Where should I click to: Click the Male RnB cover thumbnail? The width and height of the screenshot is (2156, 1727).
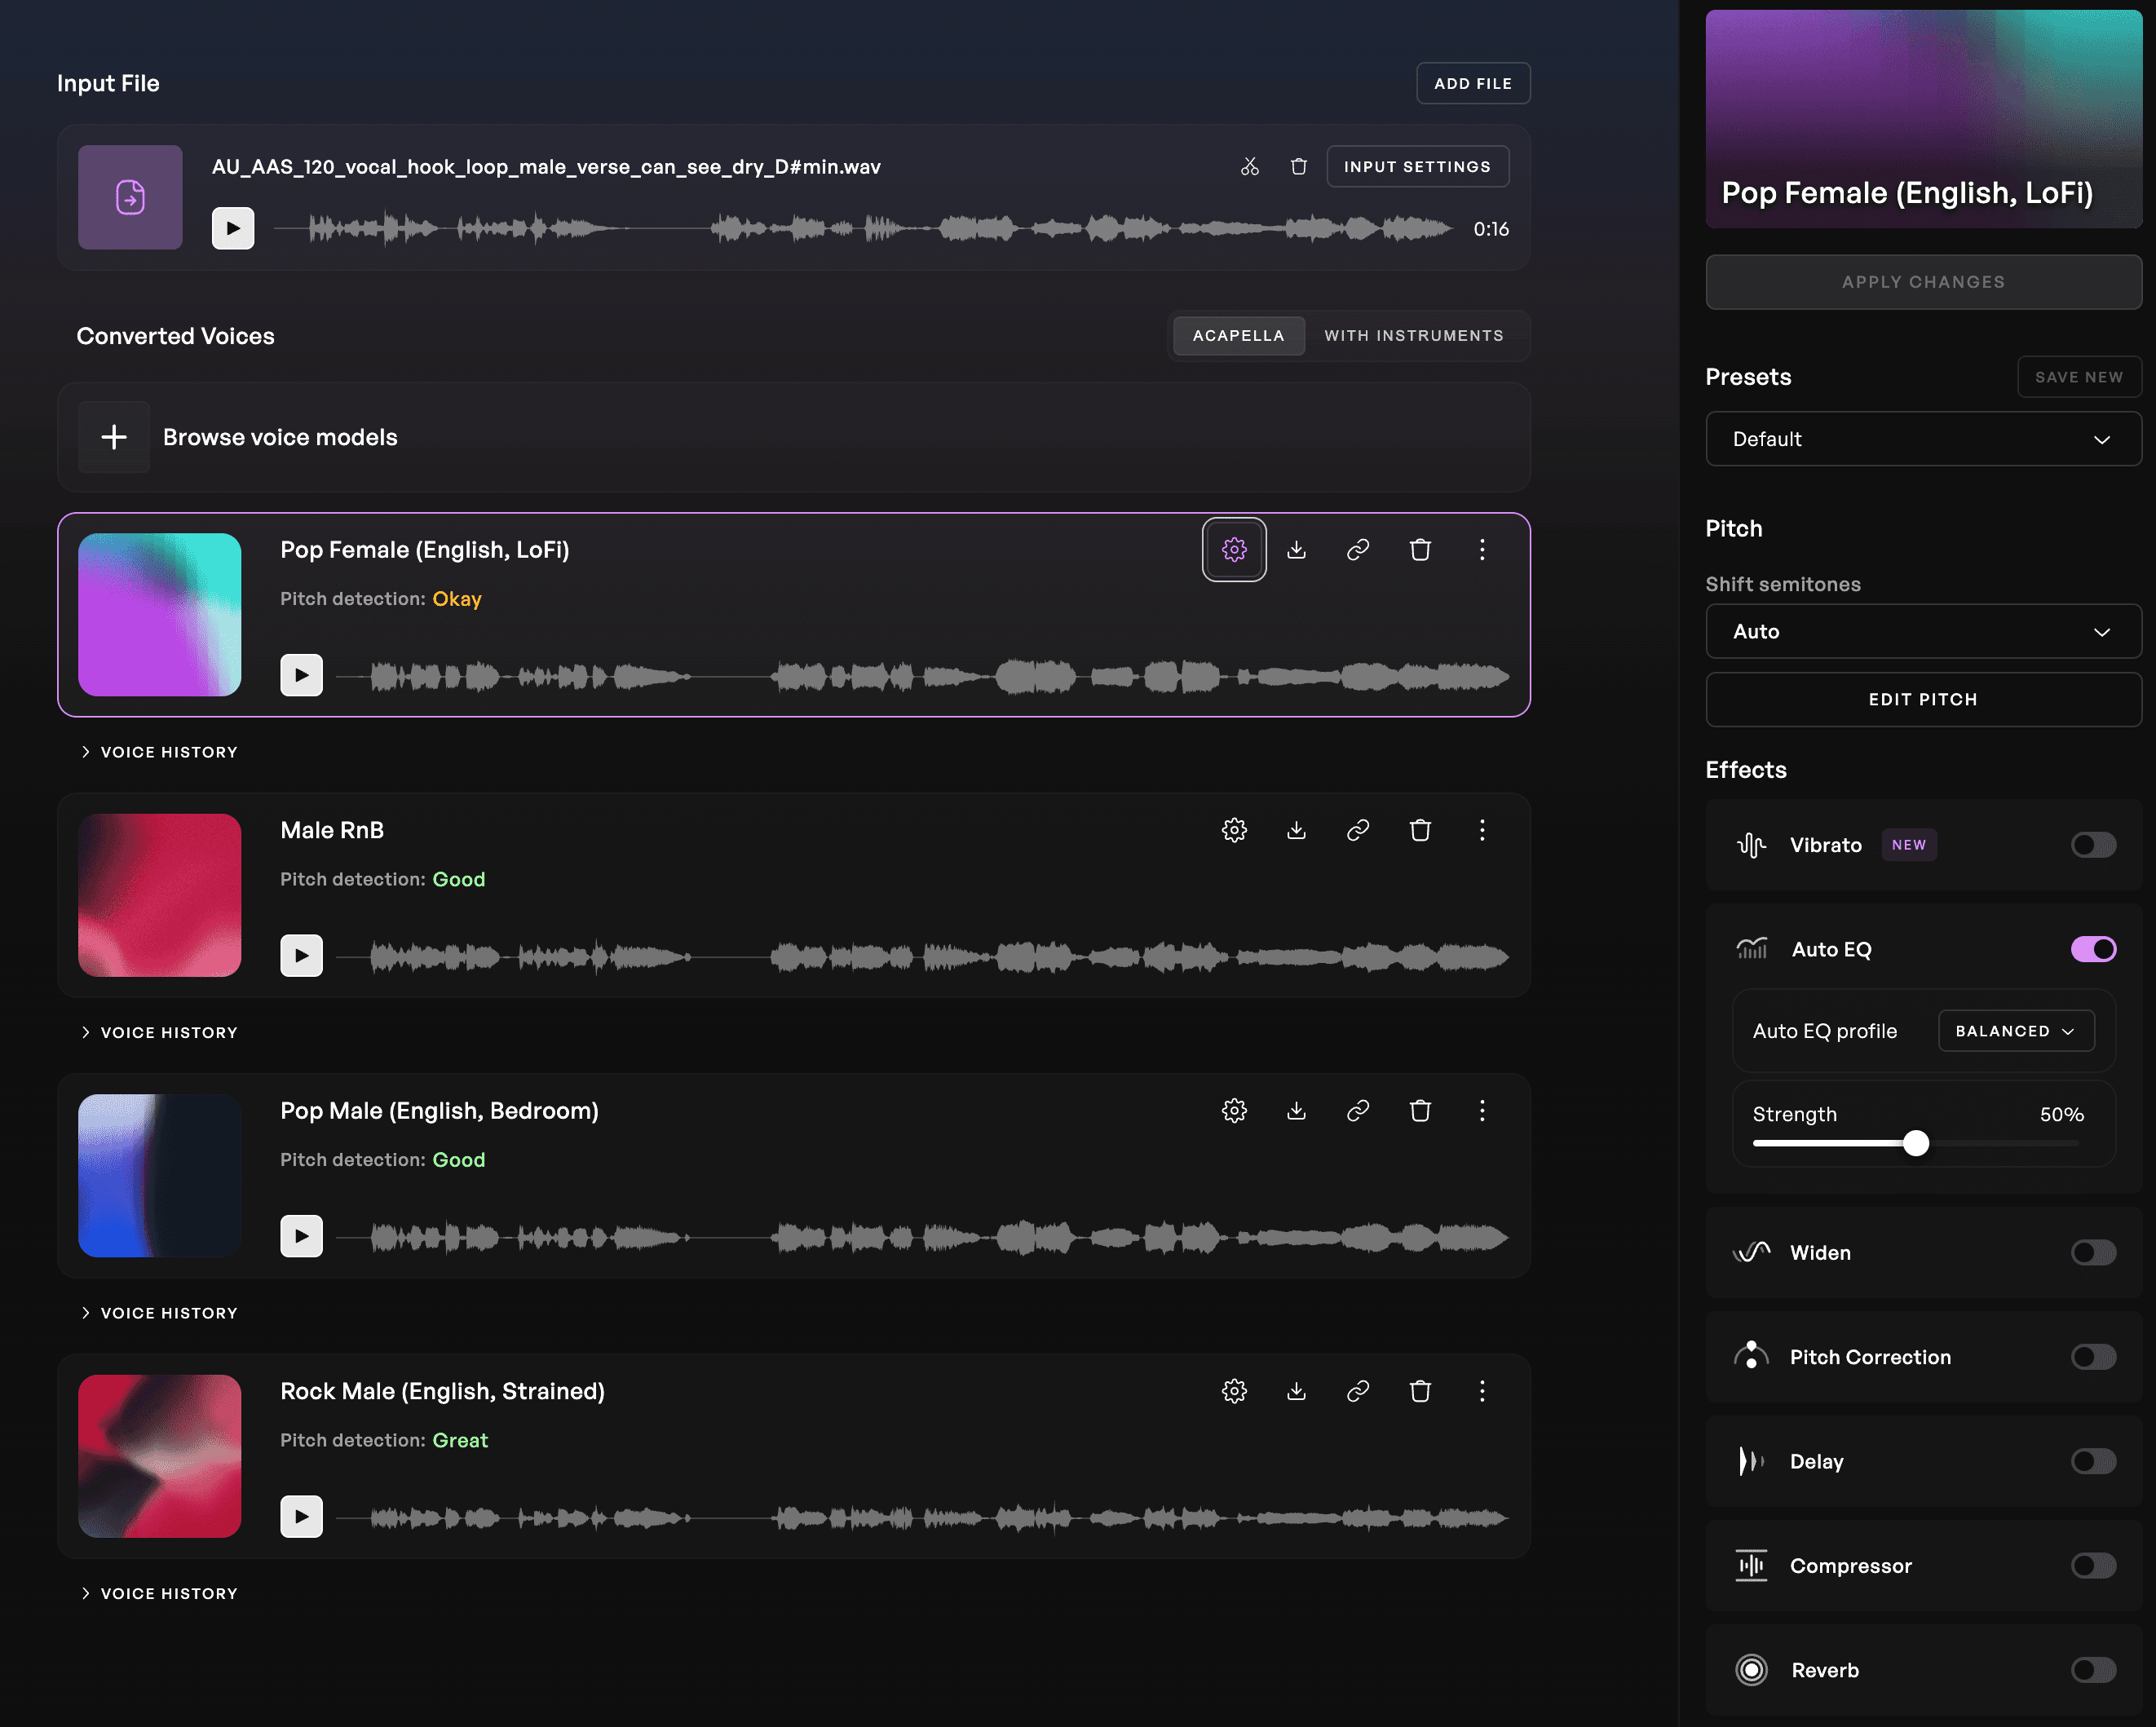[160, 895]
